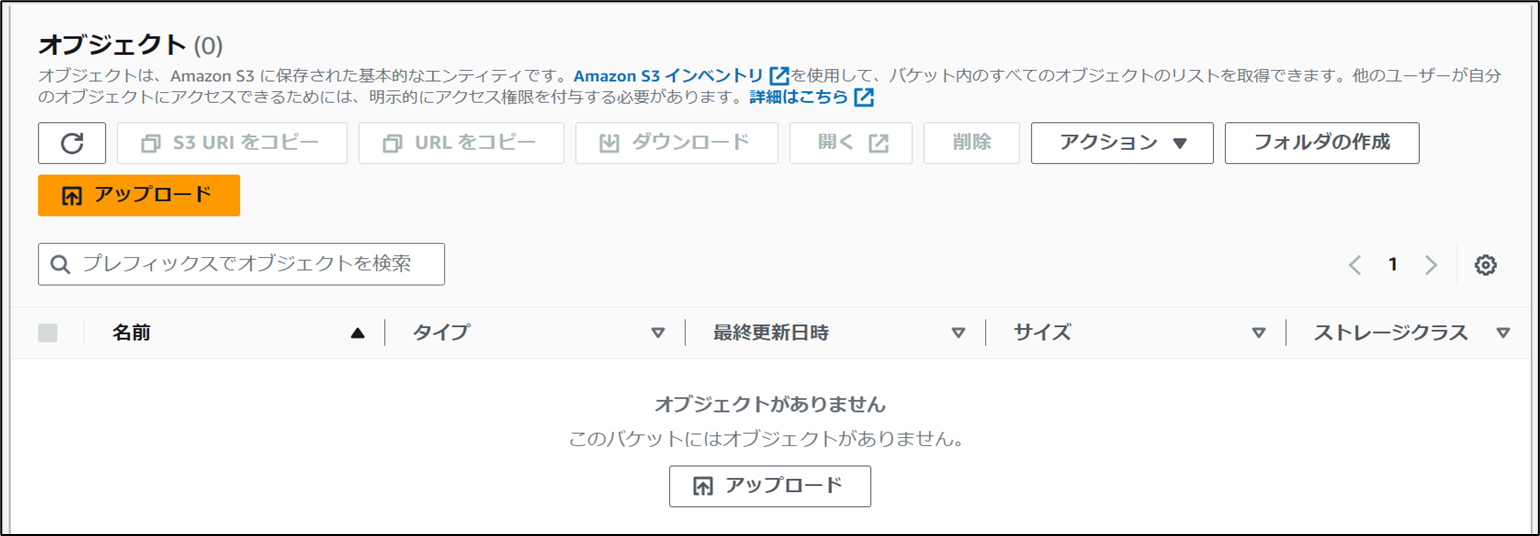Go to the next page chevron

[1431, 265]
